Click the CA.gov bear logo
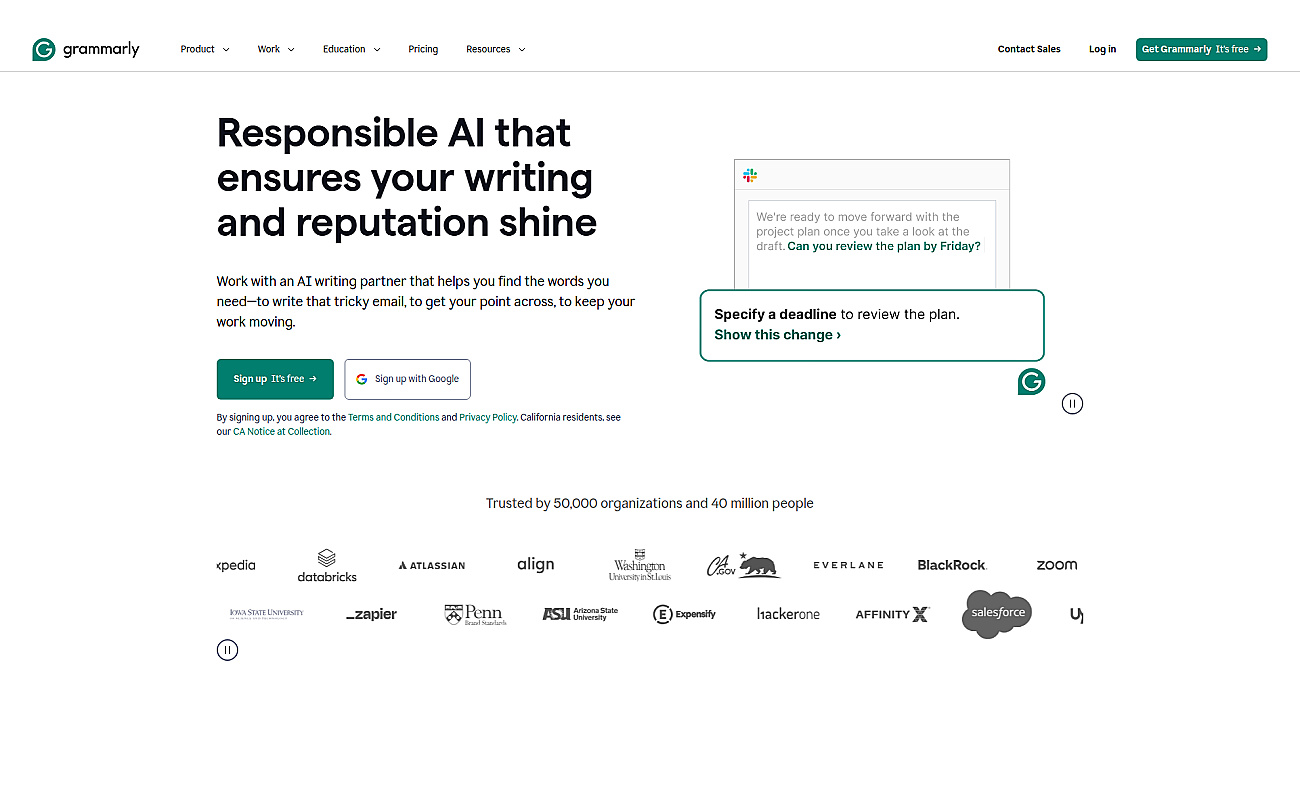 (743, 565)
